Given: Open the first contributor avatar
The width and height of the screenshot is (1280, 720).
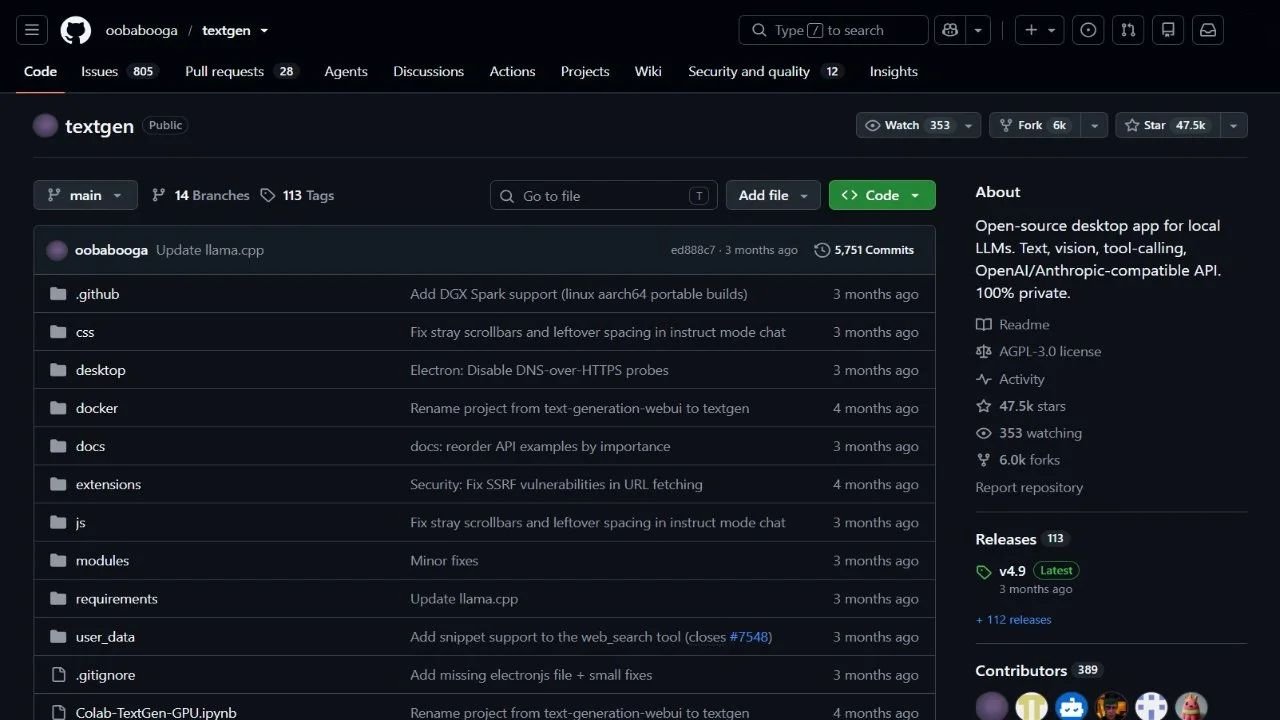Looking at the screenshot, I should (992, 707).
